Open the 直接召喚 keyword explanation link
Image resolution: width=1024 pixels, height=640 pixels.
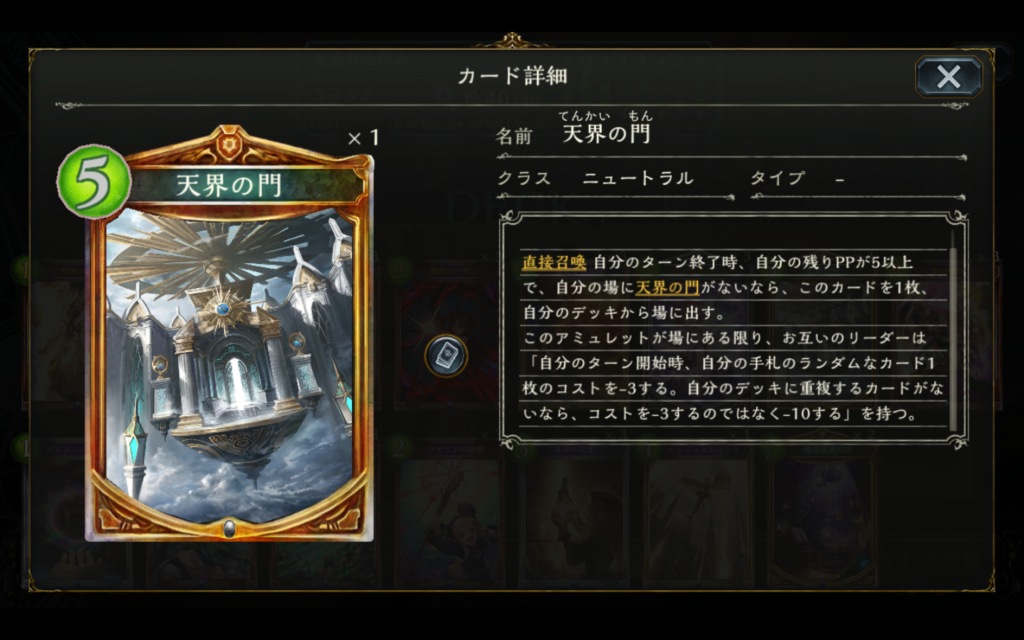coord(554,263)
